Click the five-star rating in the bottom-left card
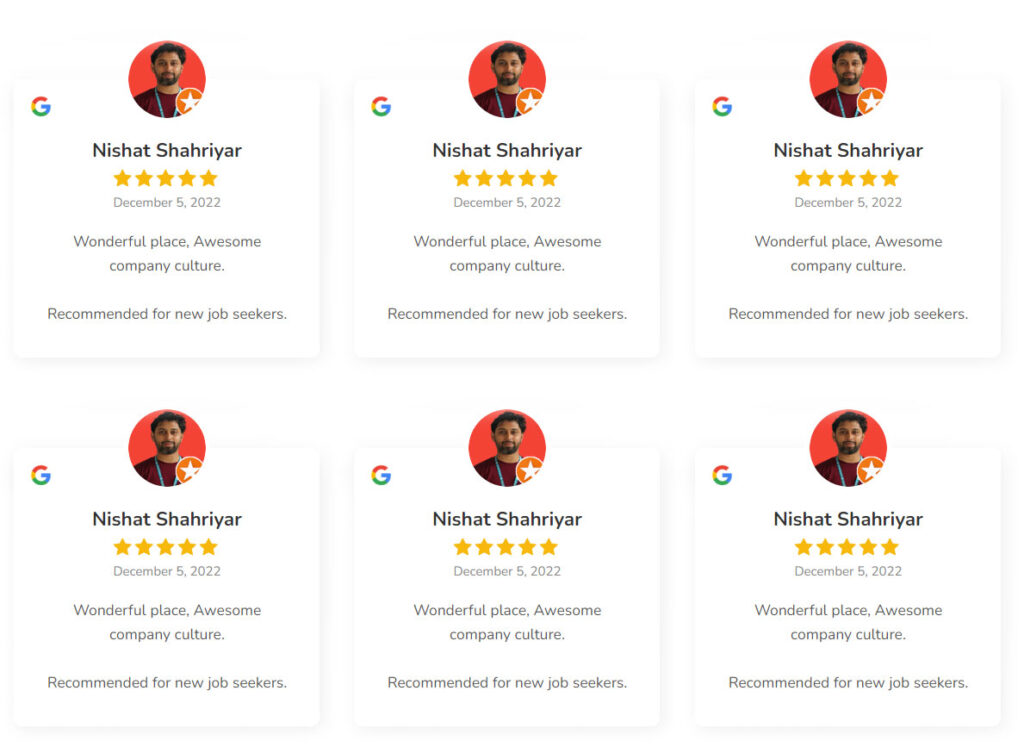This screenshot has width=1024, height=753. (166, 547)
